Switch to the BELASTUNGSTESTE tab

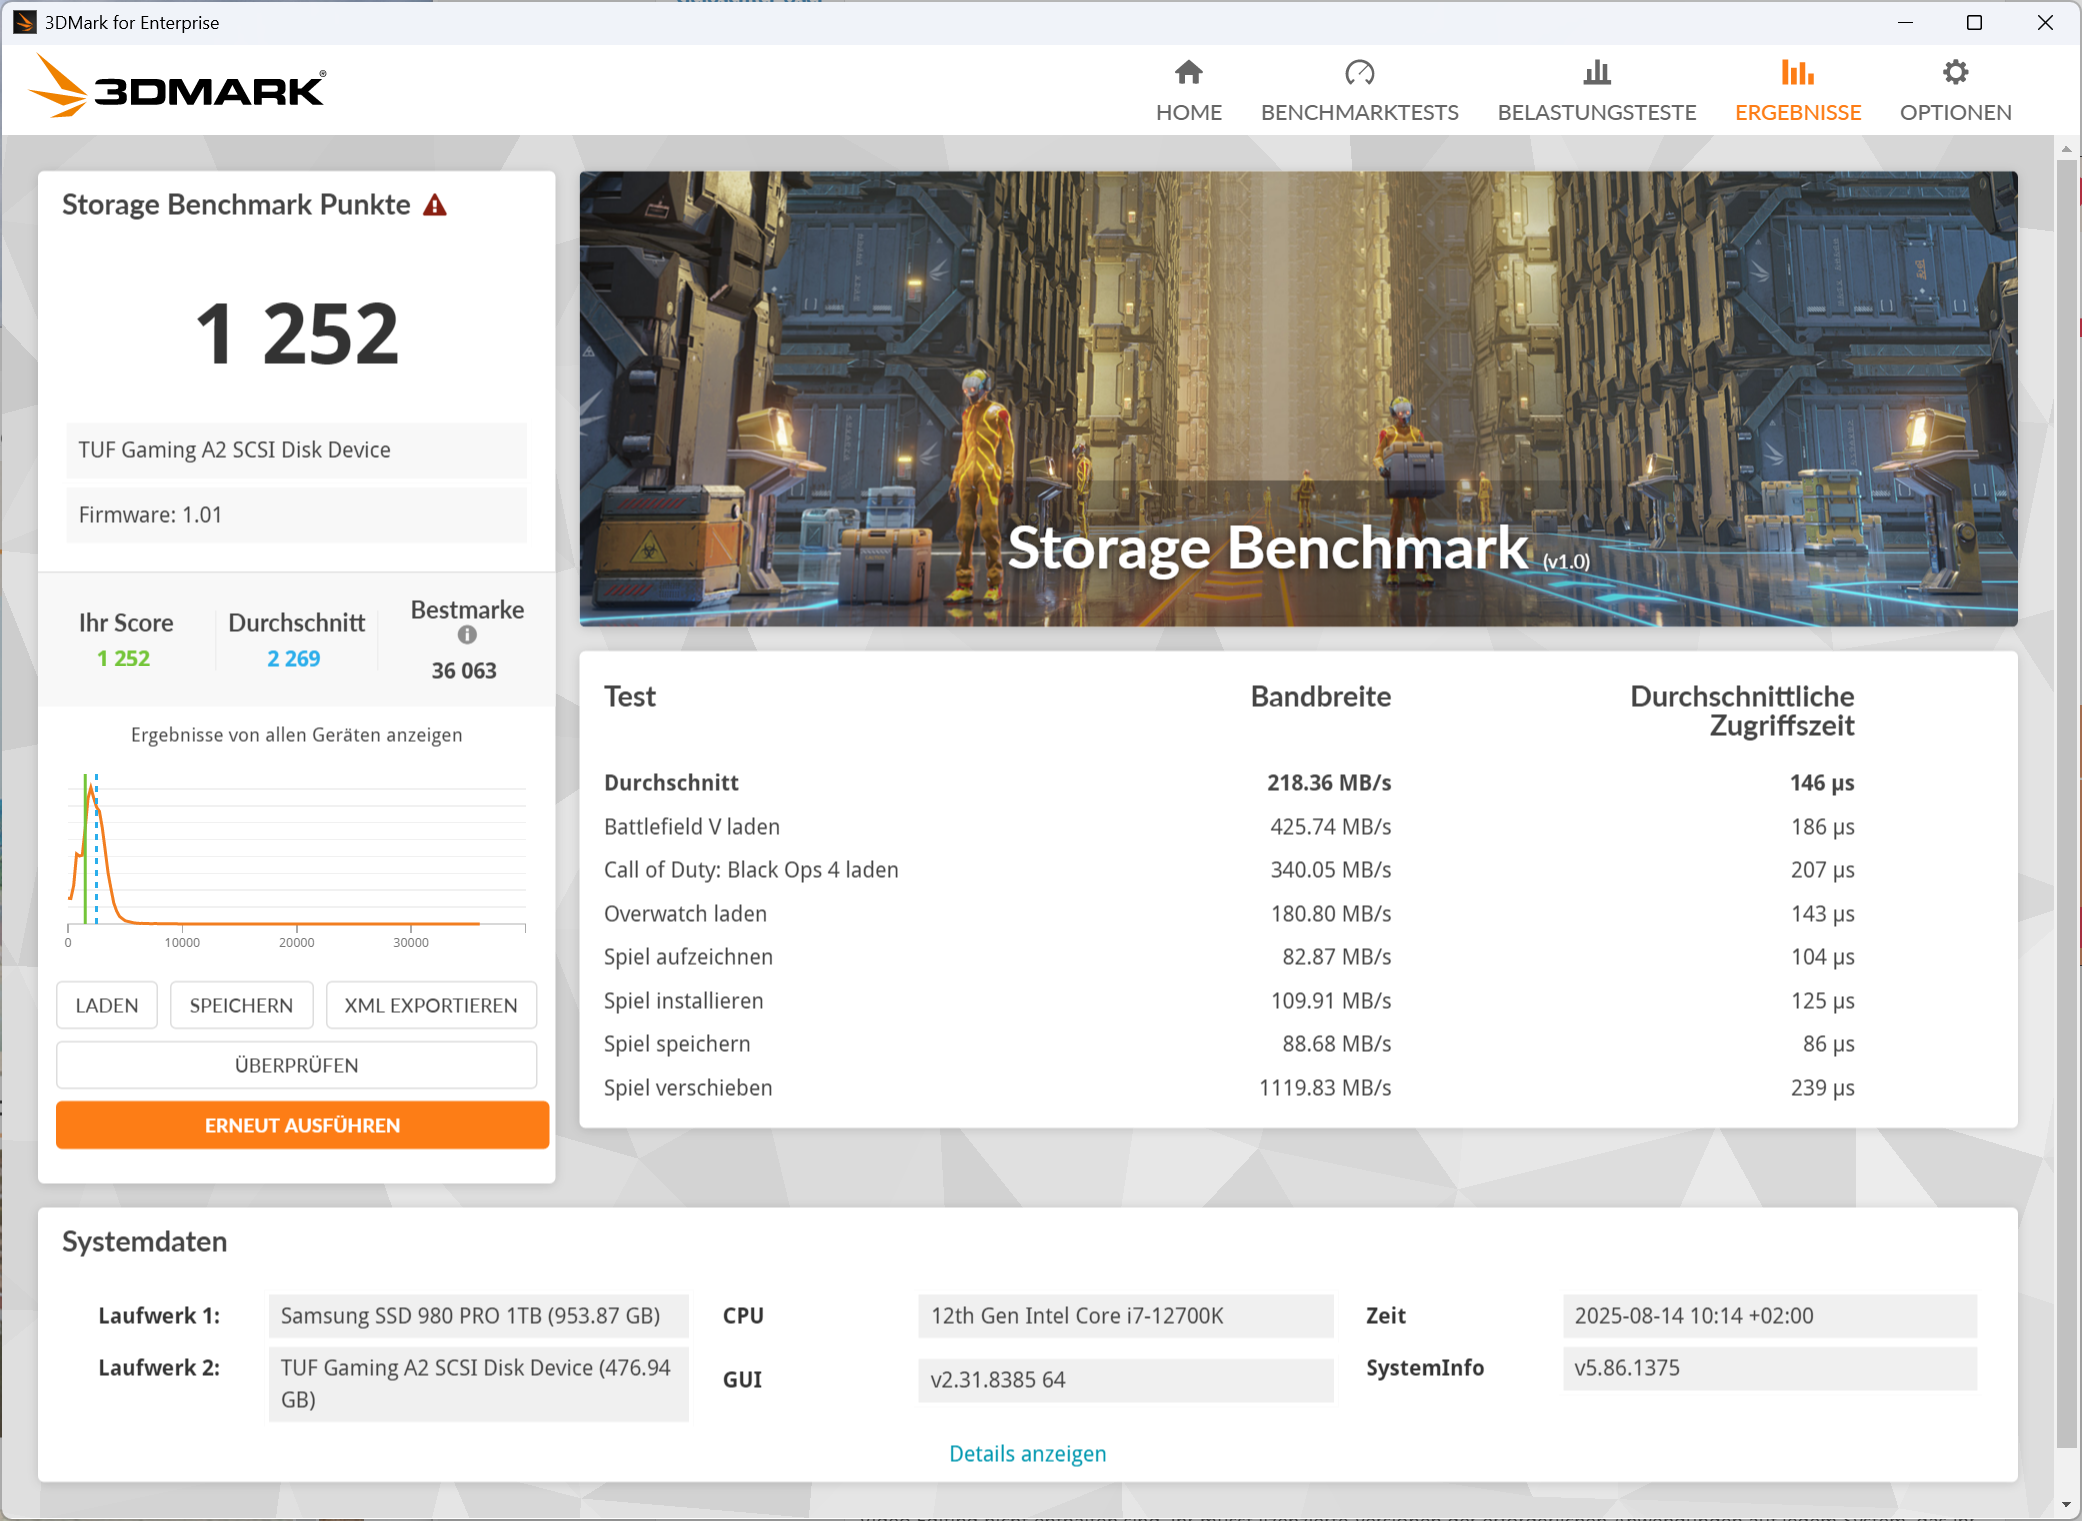1596,112
